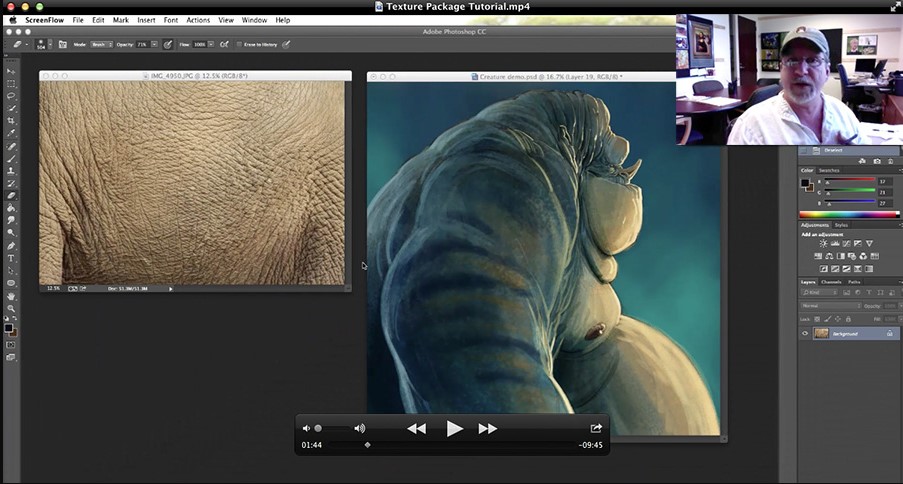Select the Lasso tool
Viewport: 903px width, 484px height.
11,96
